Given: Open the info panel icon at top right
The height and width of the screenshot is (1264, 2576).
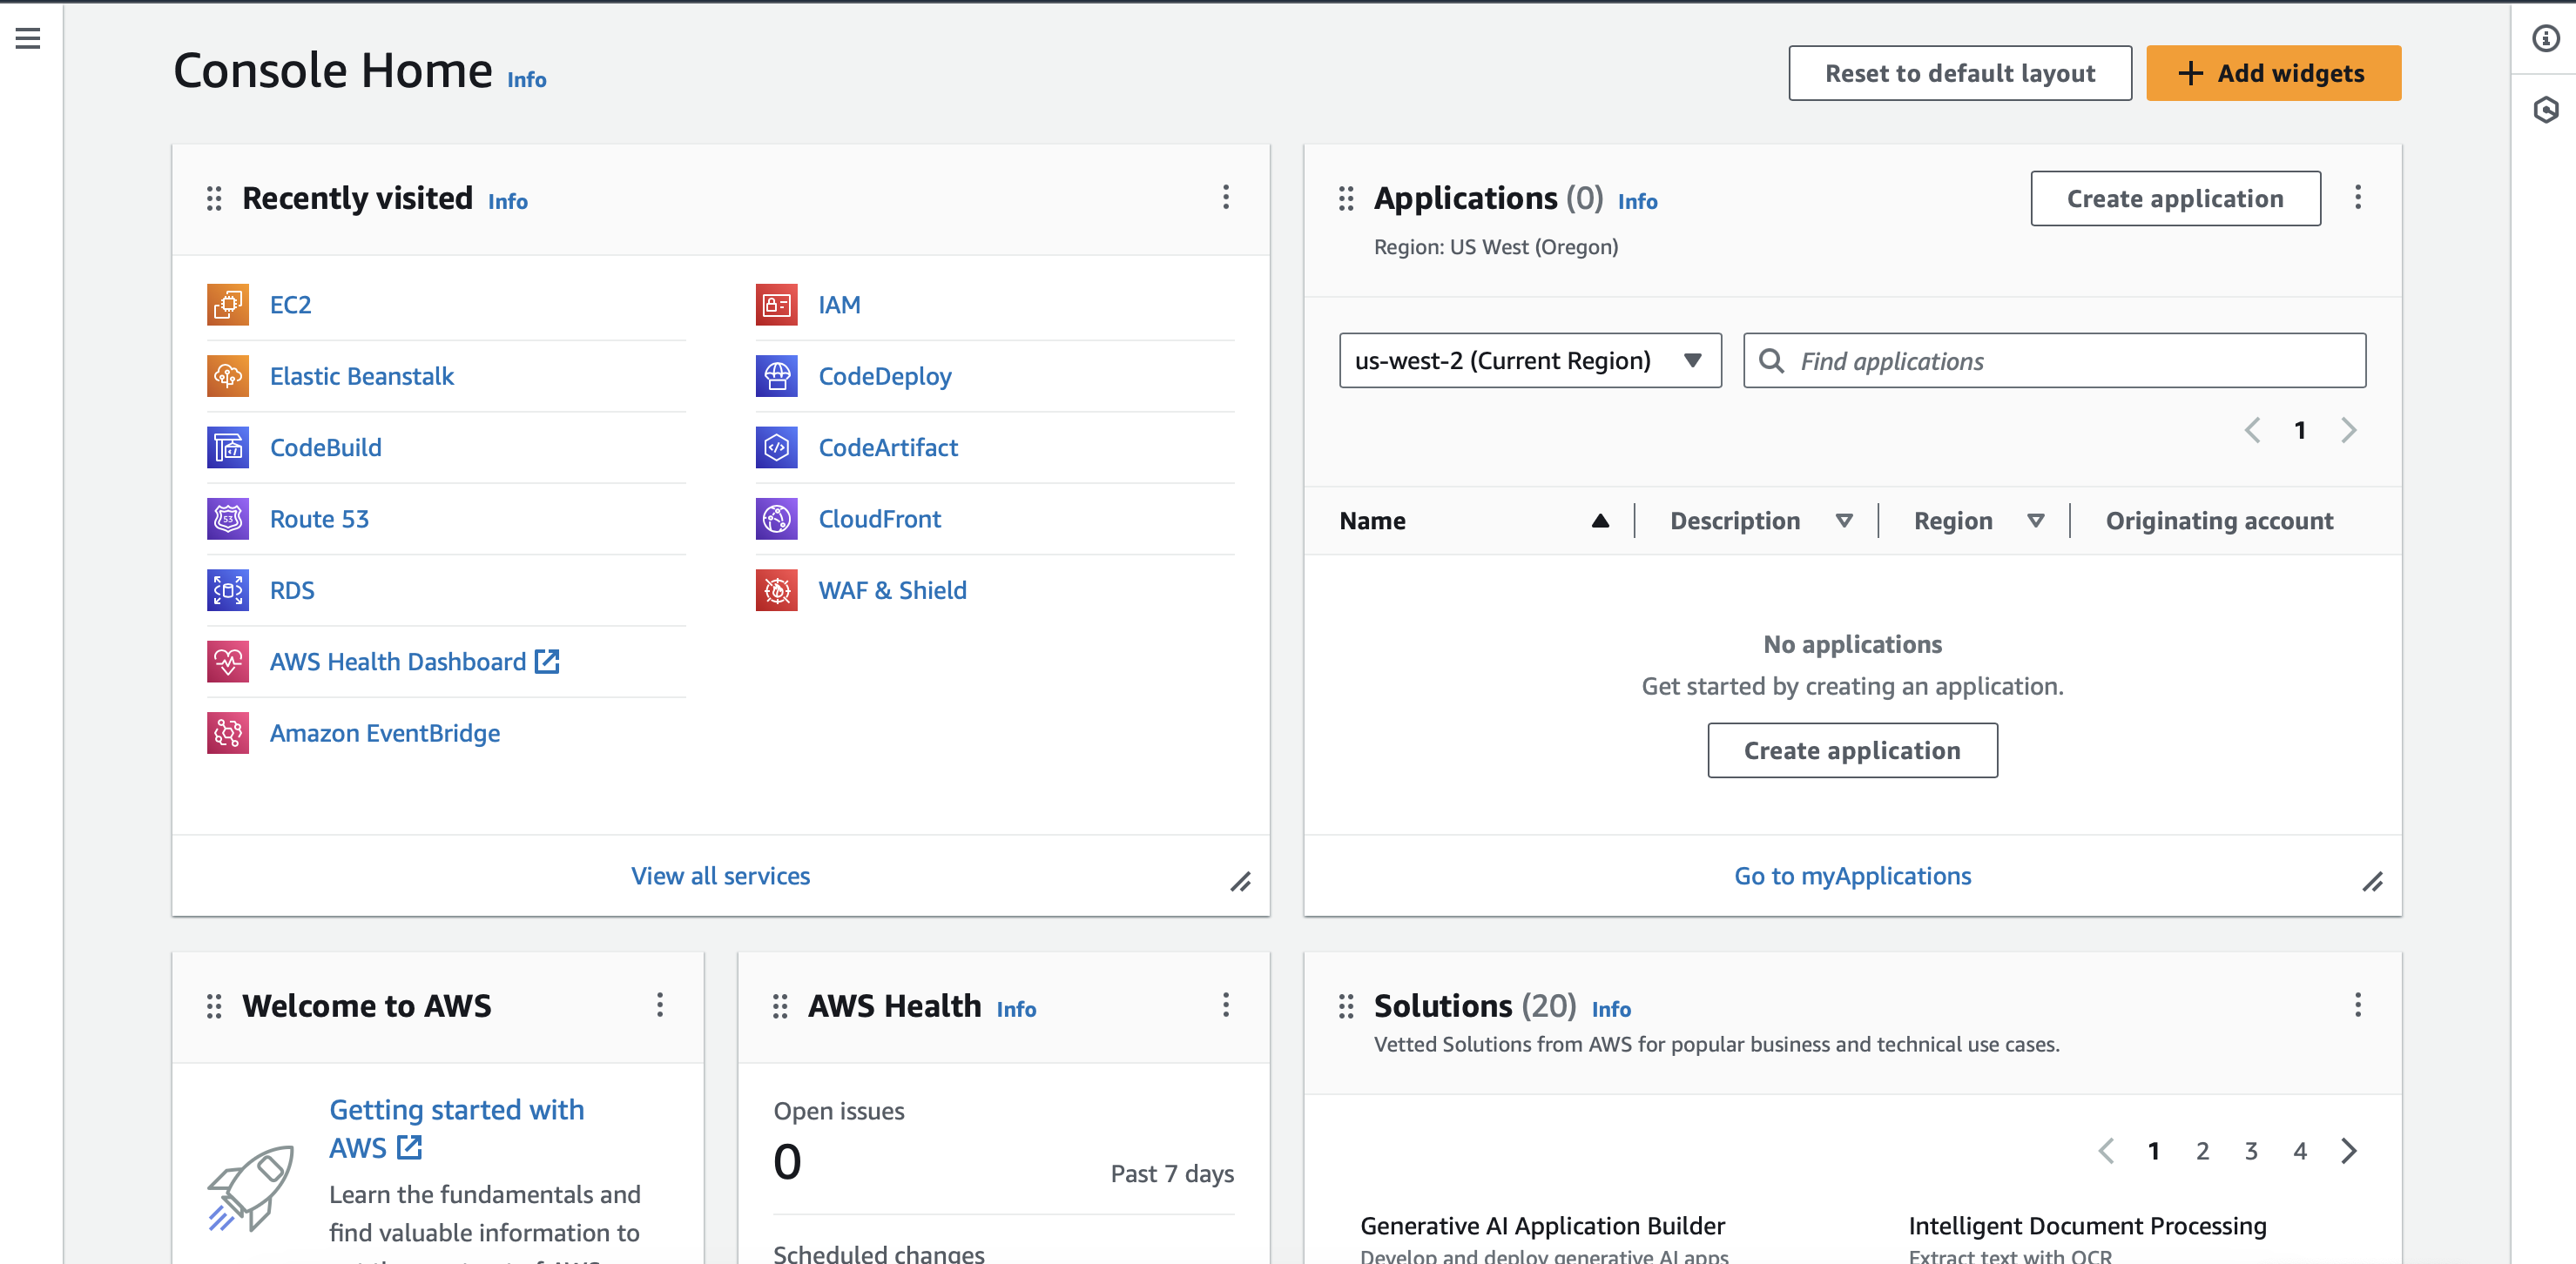Looking at the screenshot, I should click(x=2545, y=39).
